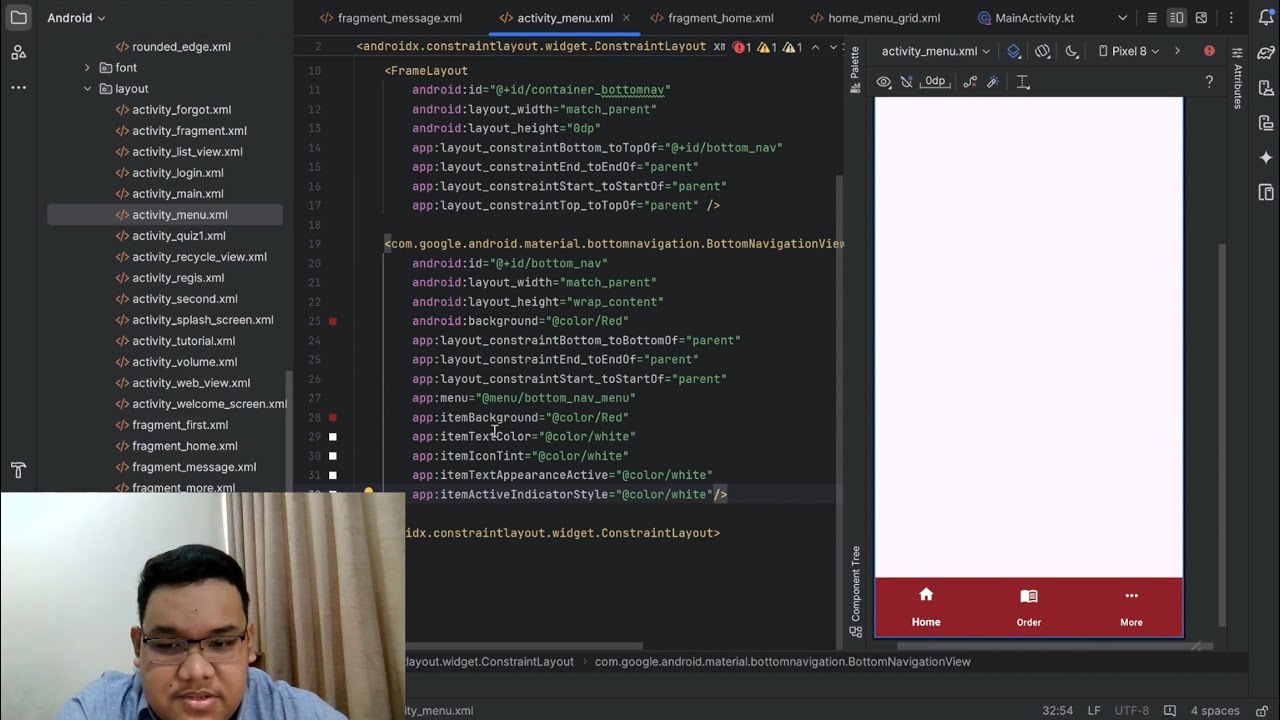Click the Clear Constraints icon

(970, 82)
